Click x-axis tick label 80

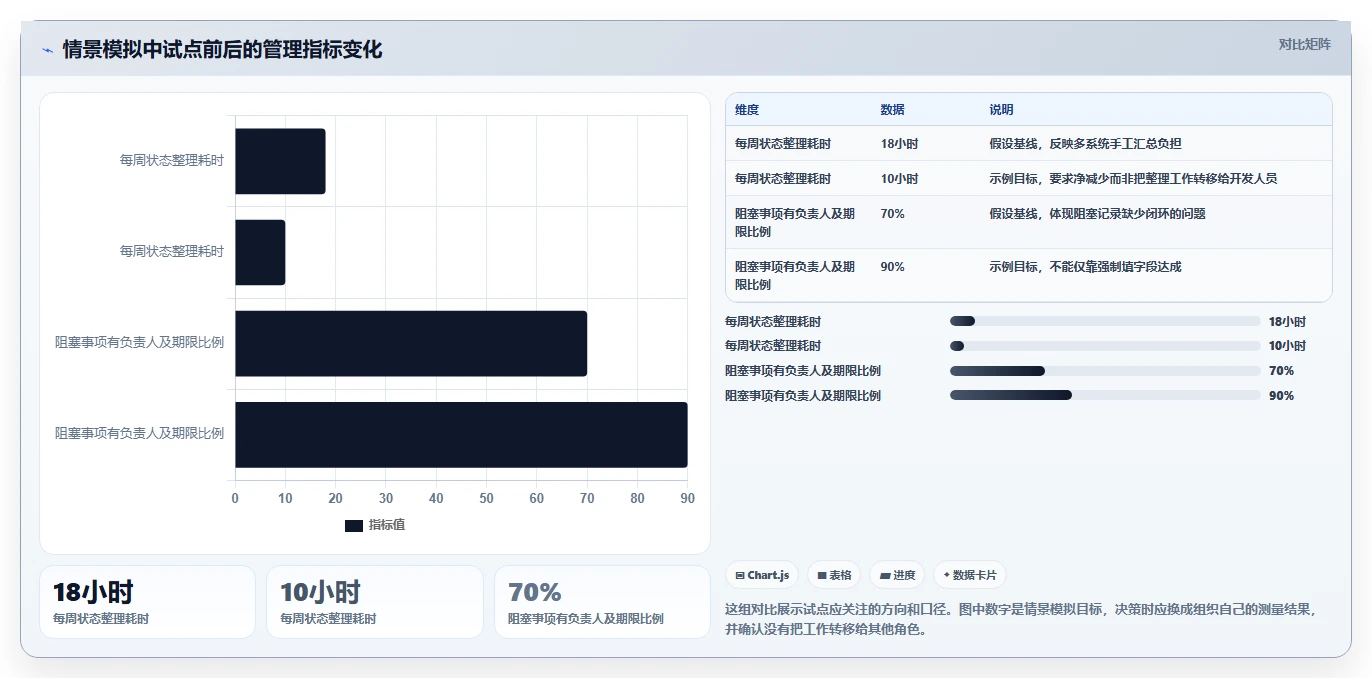pyautogui.click(x=637, y=498)
